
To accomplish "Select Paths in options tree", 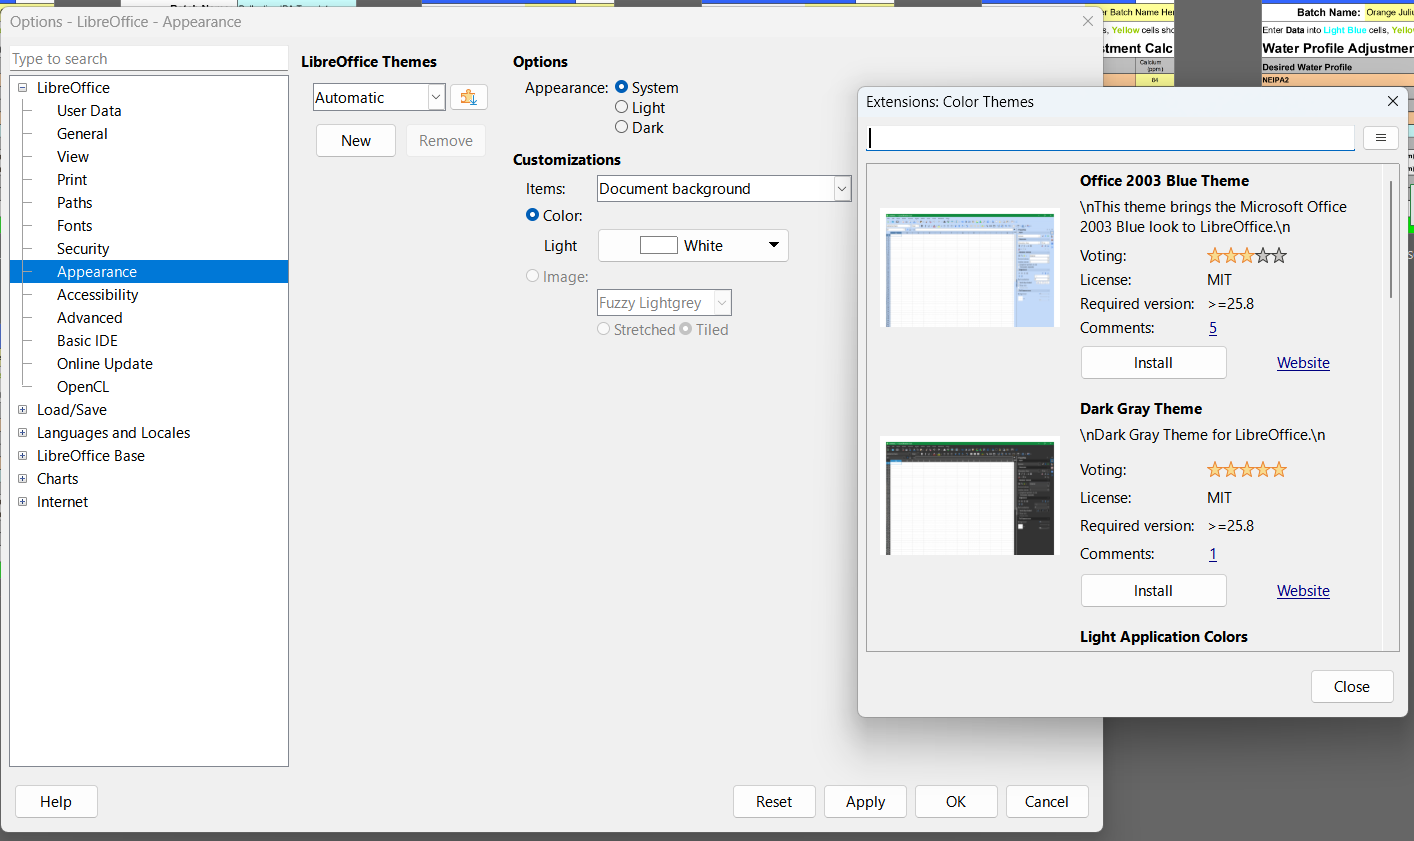I will click(x=74, y=203).
